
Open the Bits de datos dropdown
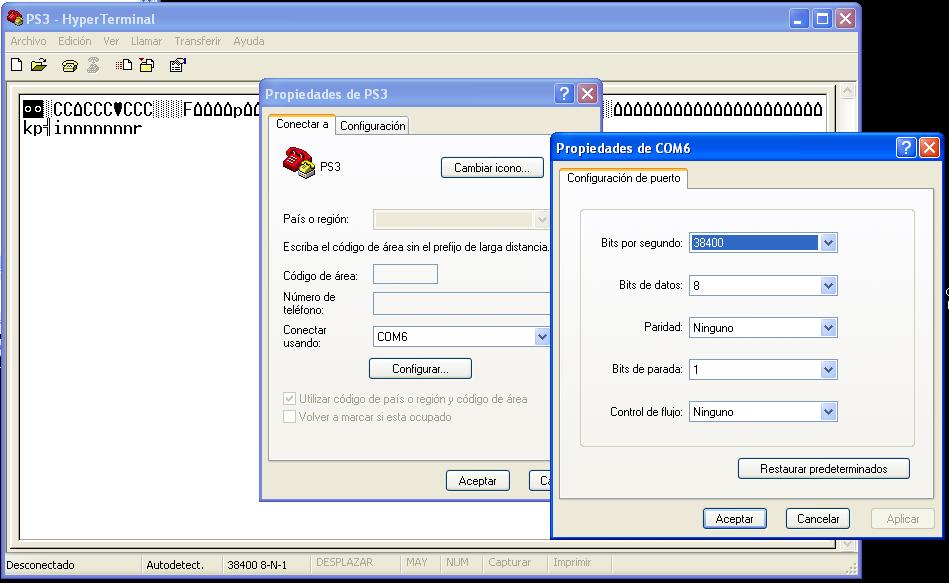[828, 285]
